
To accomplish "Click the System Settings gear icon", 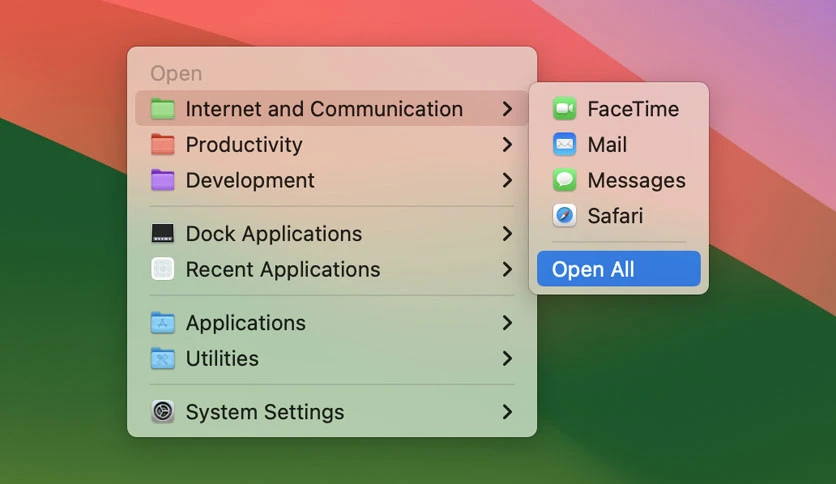I will (163, 412).
